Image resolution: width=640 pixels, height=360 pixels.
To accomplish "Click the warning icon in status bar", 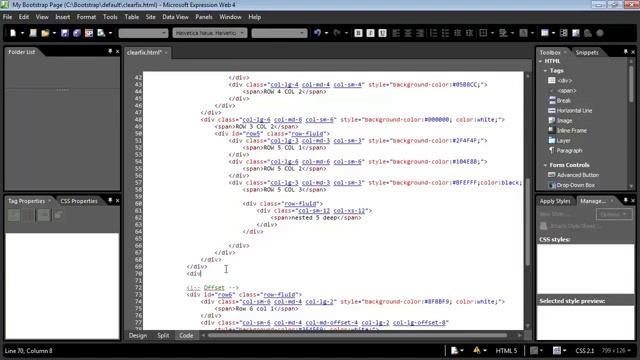I will (477, 350).
